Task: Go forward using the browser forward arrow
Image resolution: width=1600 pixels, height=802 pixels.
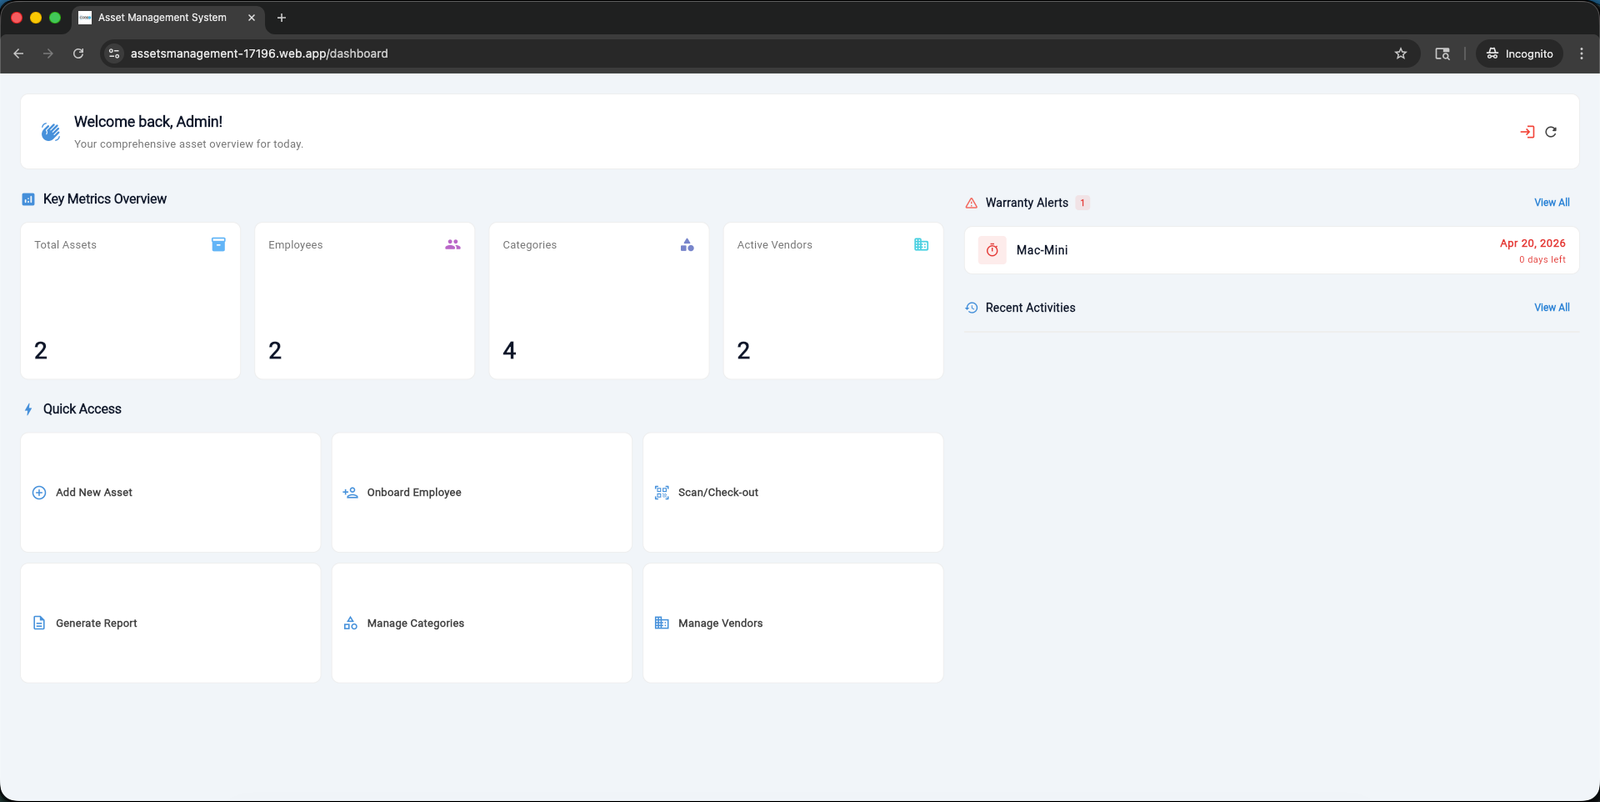Action: click(48, 54)
